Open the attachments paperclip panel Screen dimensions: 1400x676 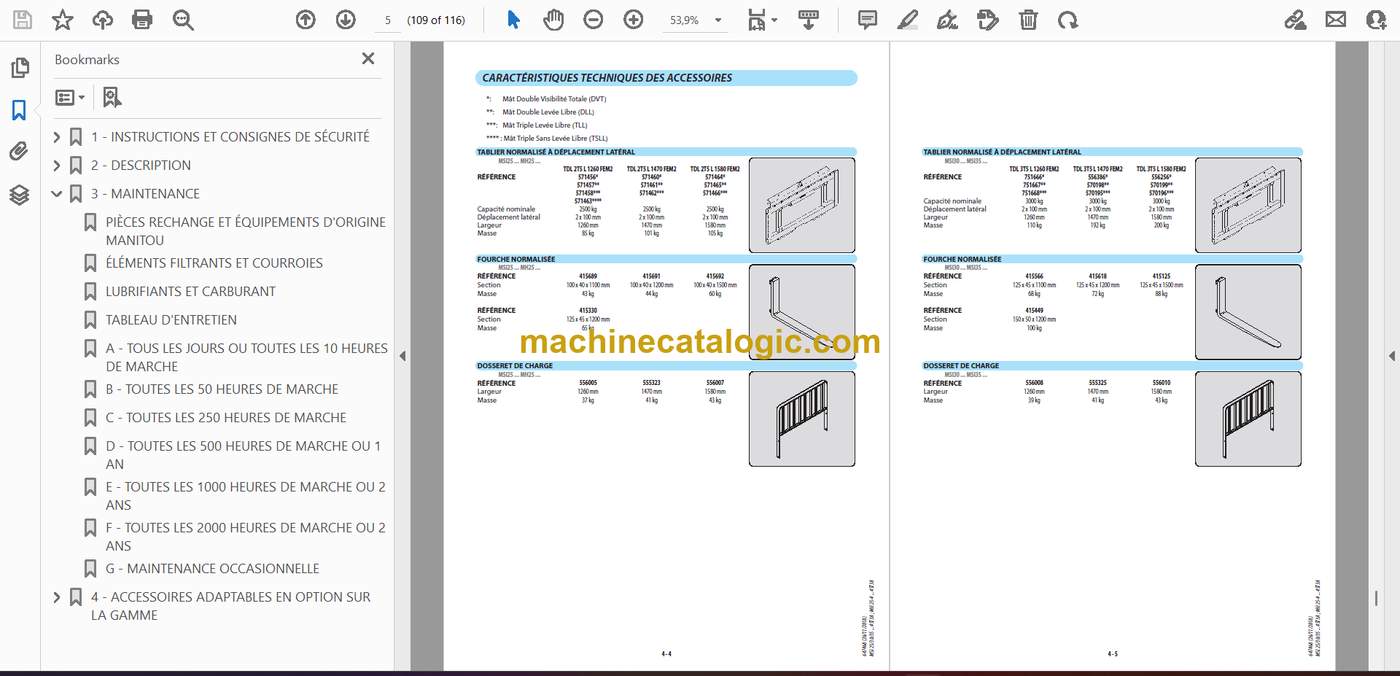click(19, 152)
